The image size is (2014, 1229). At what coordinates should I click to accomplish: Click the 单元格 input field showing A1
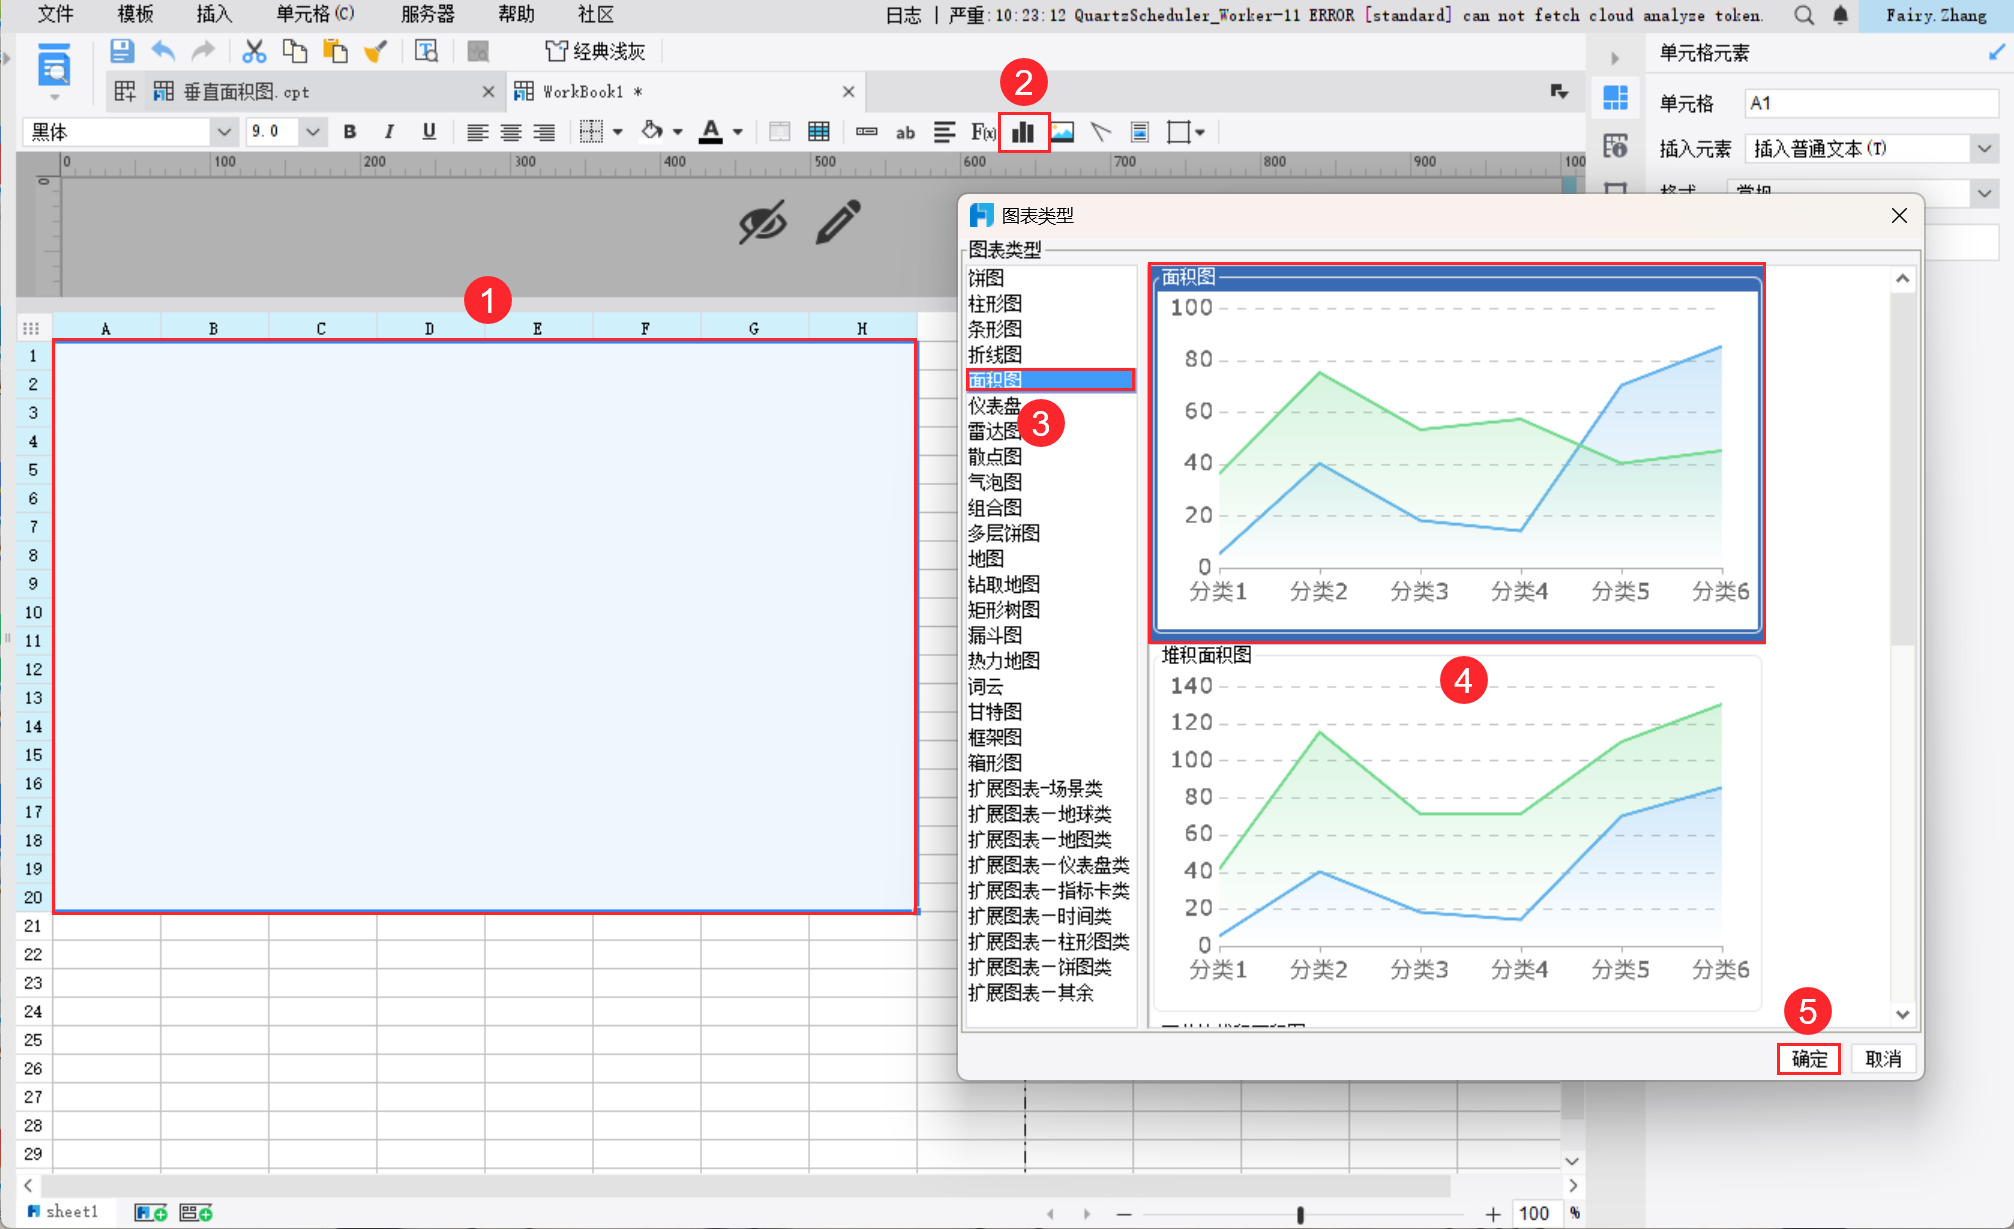1871,103
